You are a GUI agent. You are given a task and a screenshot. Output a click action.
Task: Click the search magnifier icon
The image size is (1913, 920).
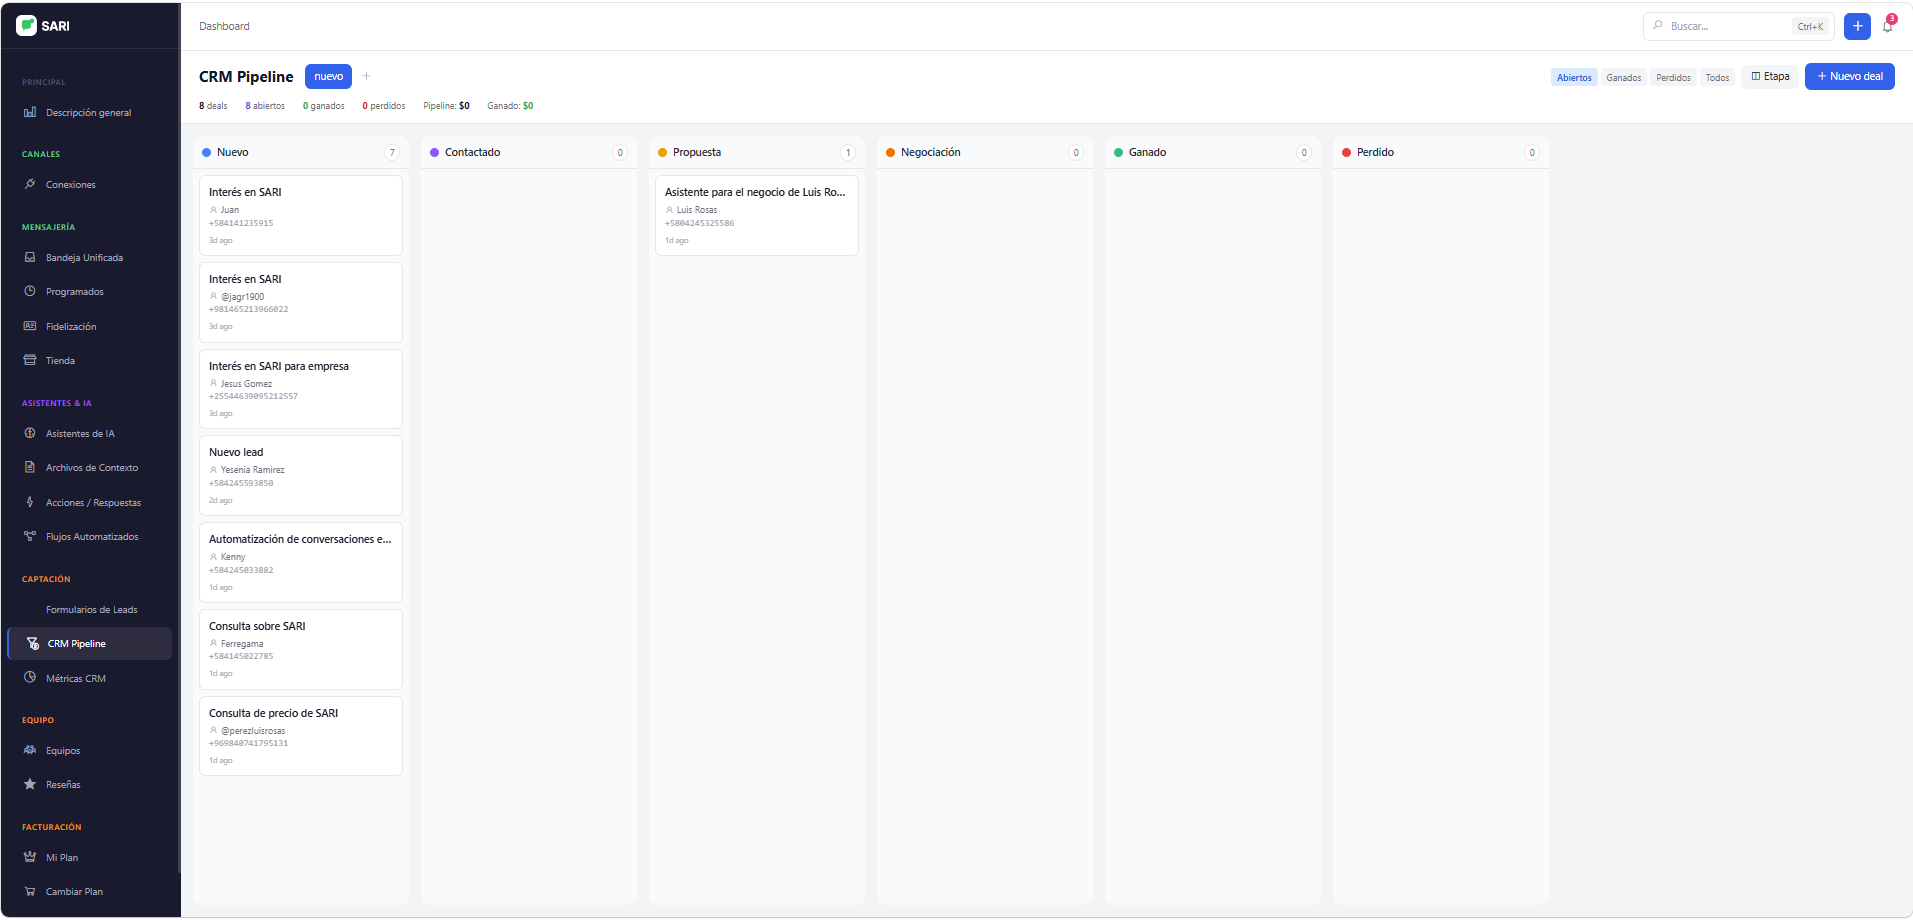tap(1658, 26)
